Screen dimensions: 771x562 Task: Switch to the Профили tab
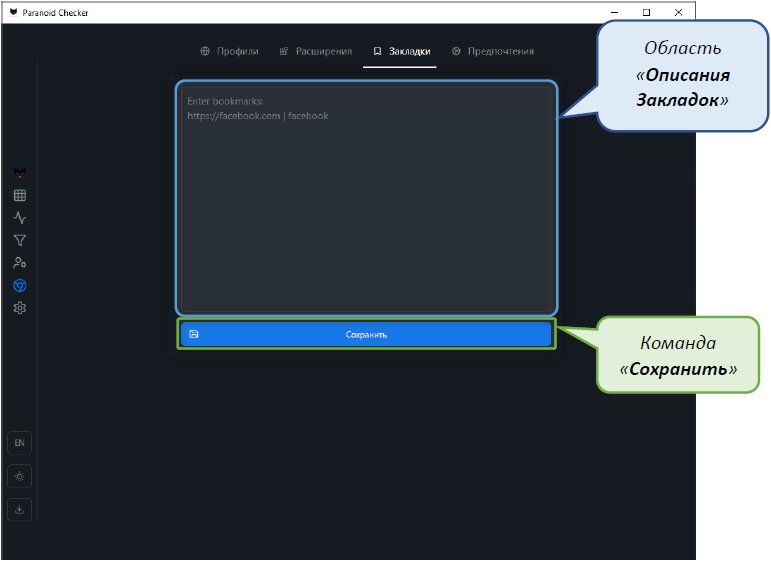(x=229, y=51)
